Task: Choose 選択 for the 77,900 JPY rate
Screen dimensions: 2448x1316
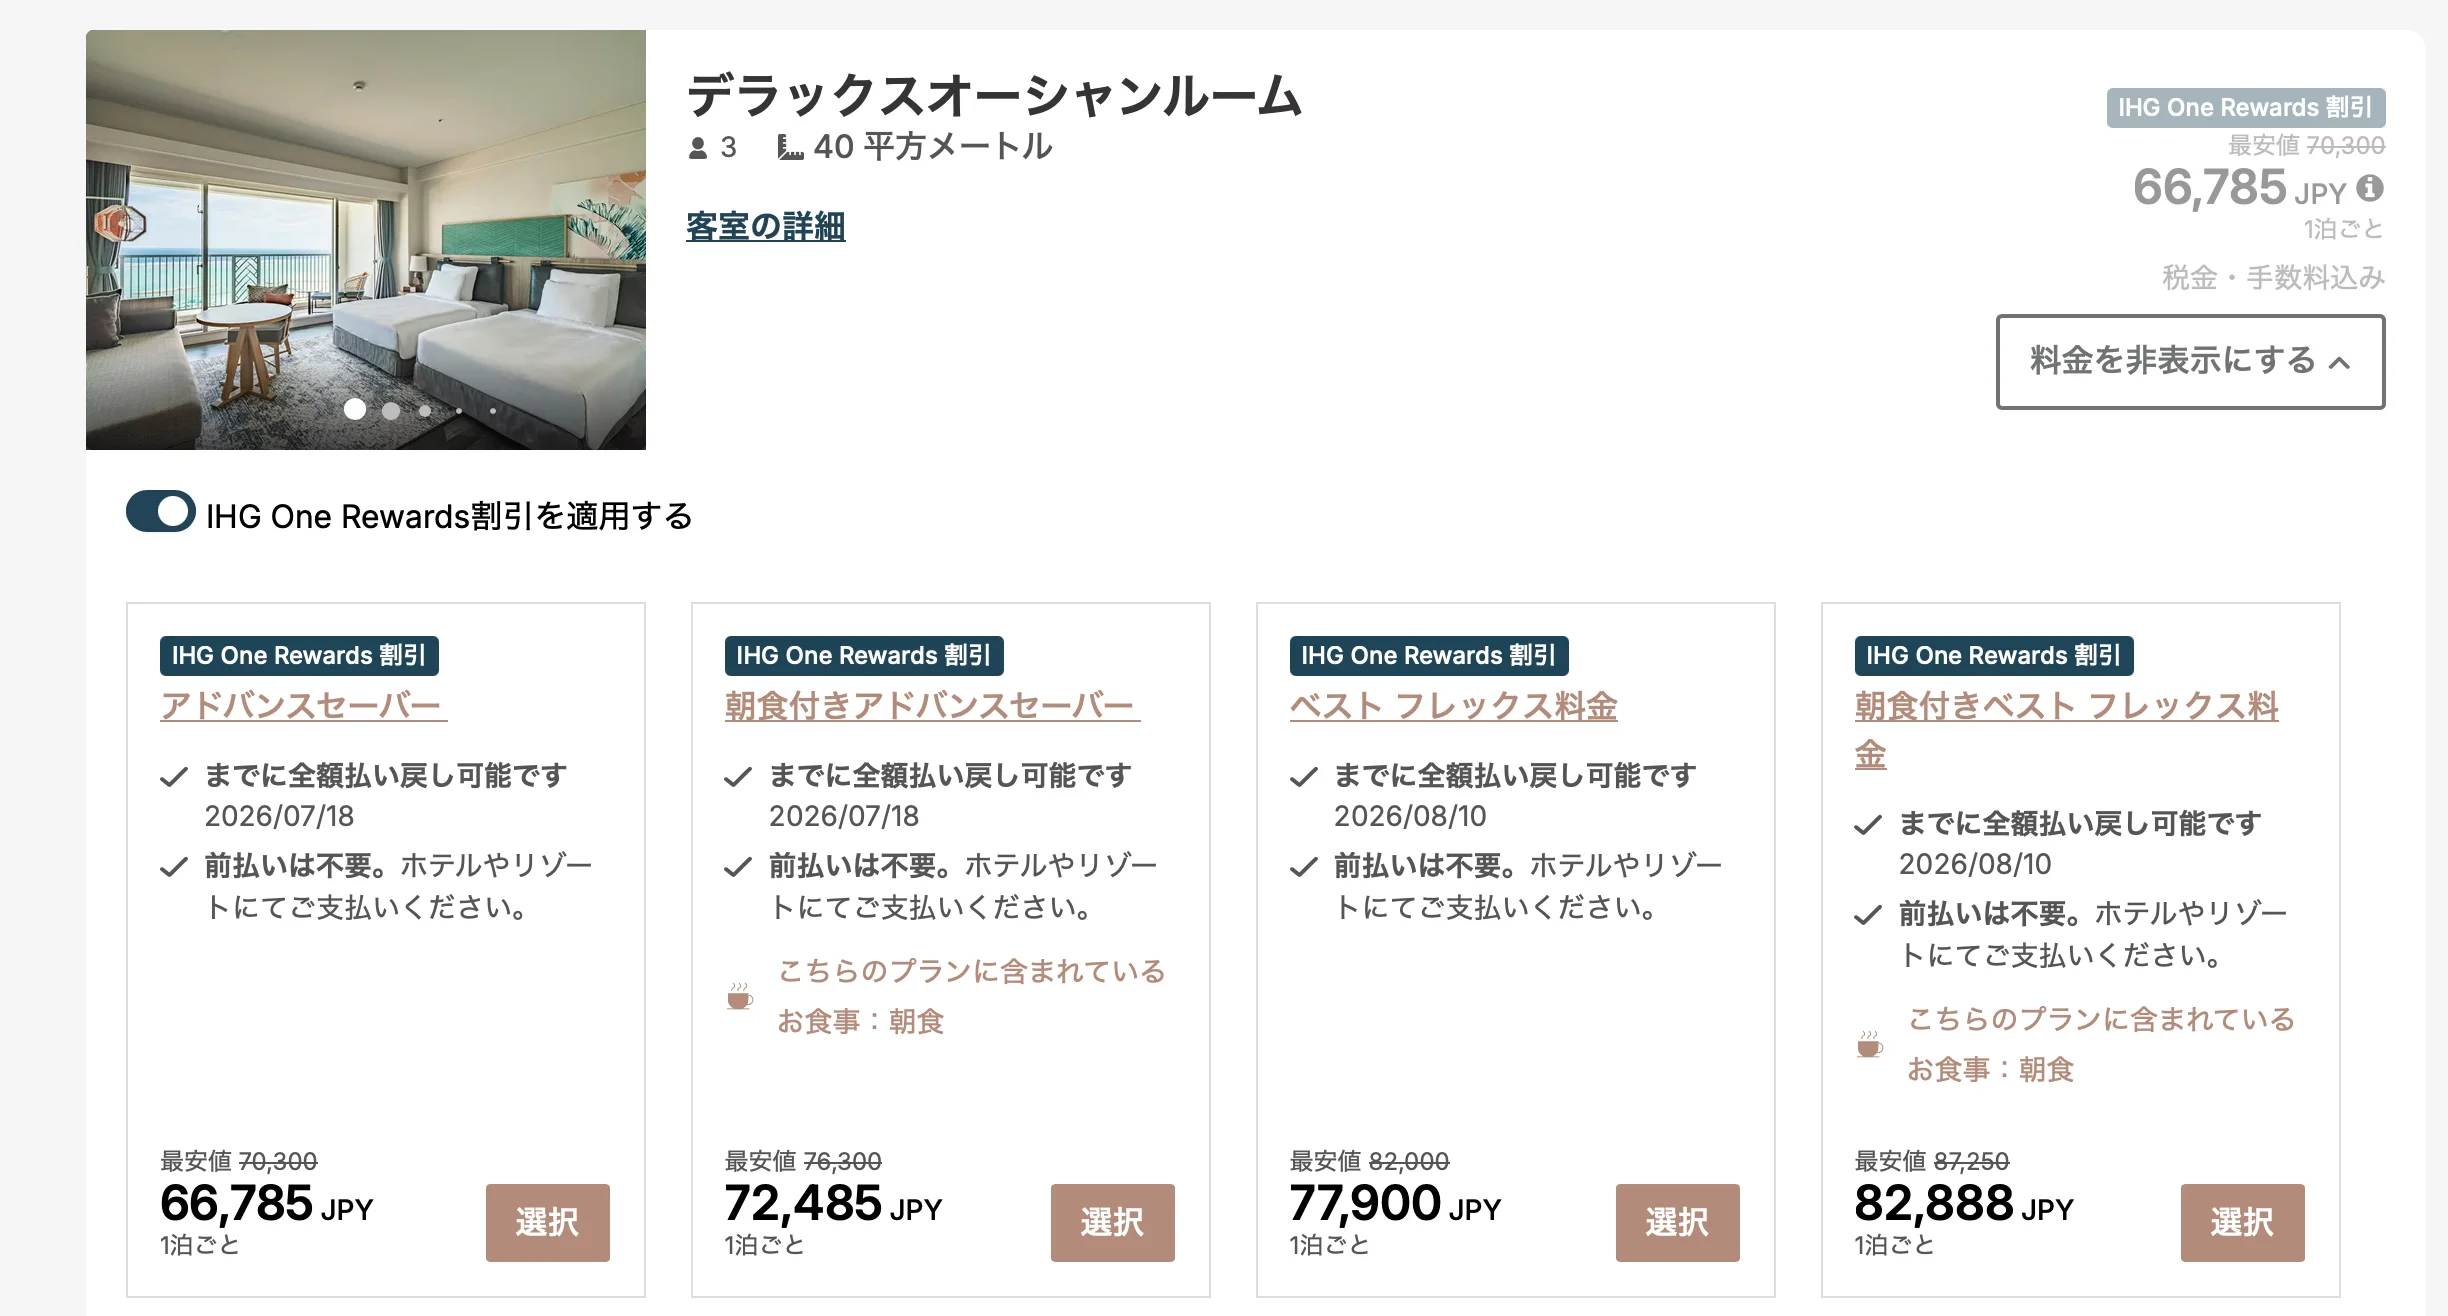Action: 1678,1222
